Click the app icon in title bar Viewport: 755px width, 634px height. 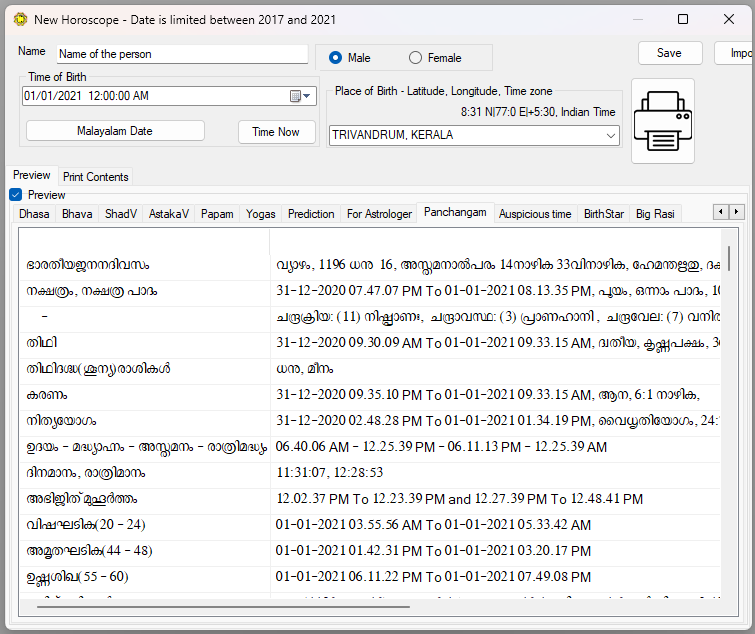(19, 19)
